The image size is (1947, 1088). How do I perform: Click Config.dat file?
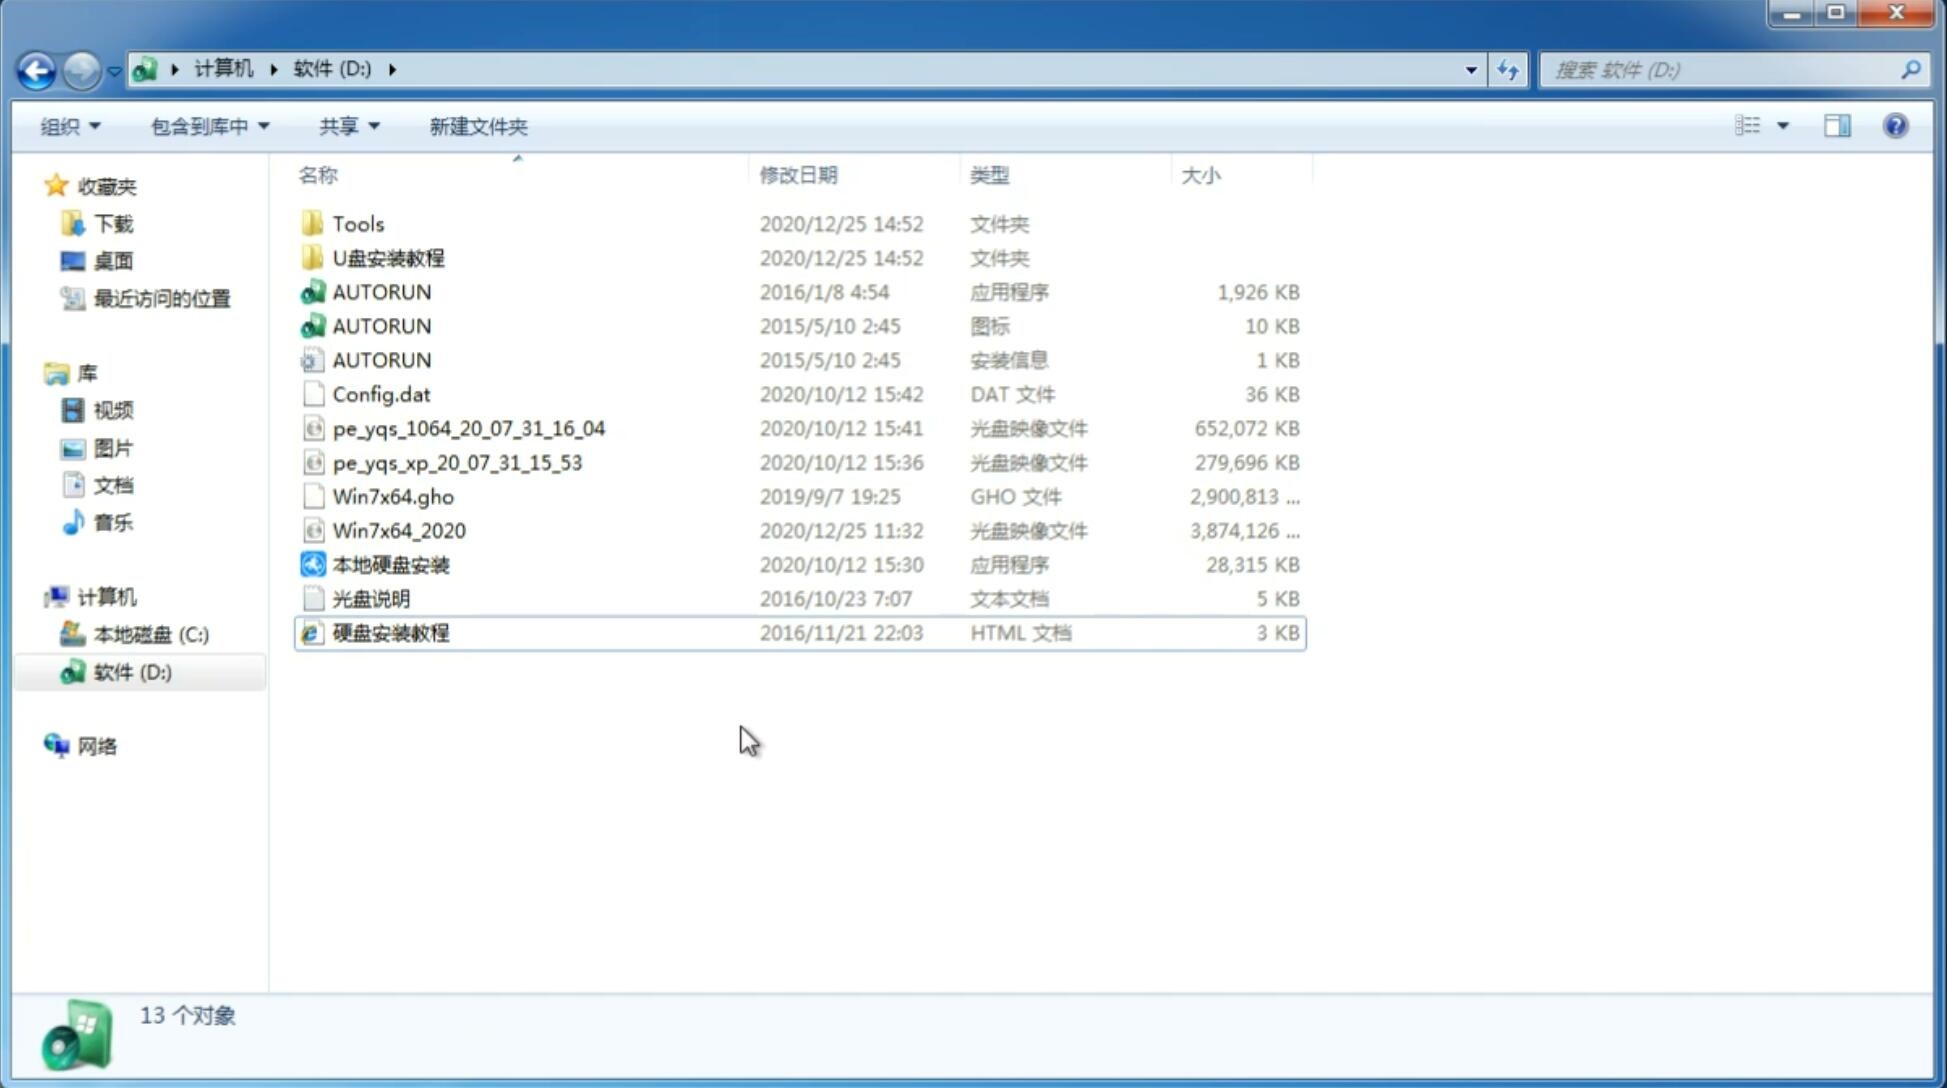tap(382, 393)
